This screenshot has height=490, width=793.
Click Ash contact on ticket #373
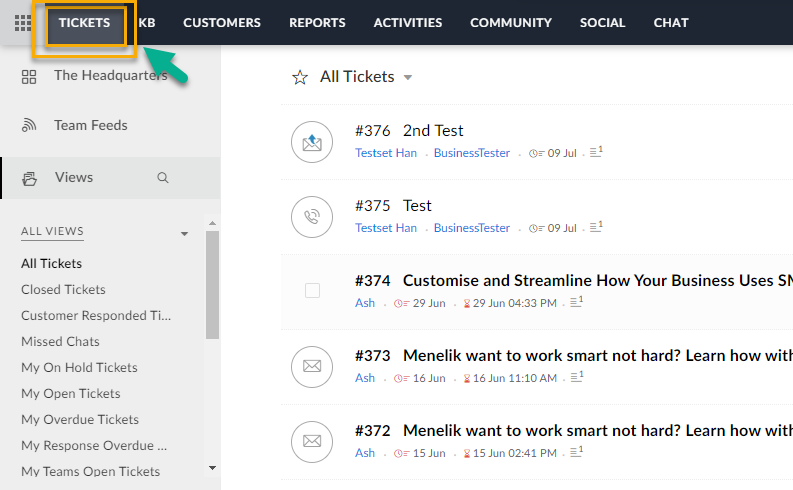365,378
